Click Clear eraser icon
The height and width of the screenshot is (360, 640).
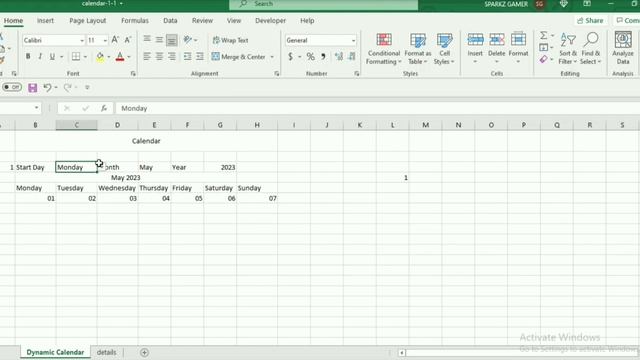point(544,60)
